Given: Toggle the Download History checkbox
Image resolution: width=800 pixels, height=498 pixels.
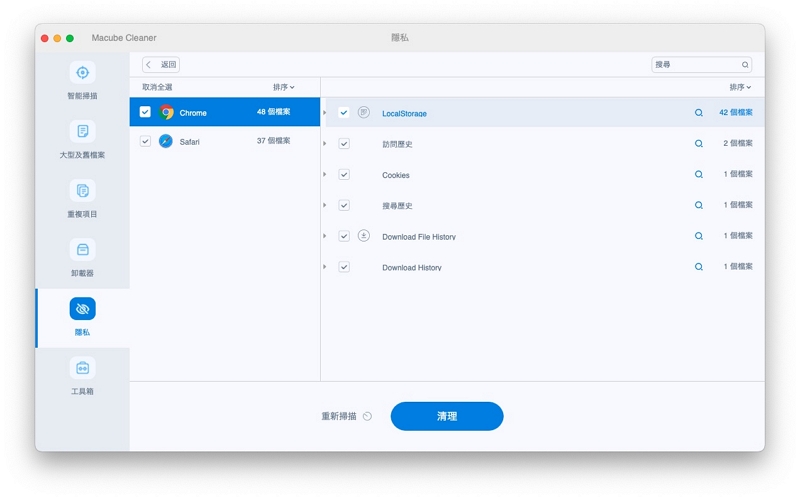Looking at the screenshot, I should click(344, 267).
